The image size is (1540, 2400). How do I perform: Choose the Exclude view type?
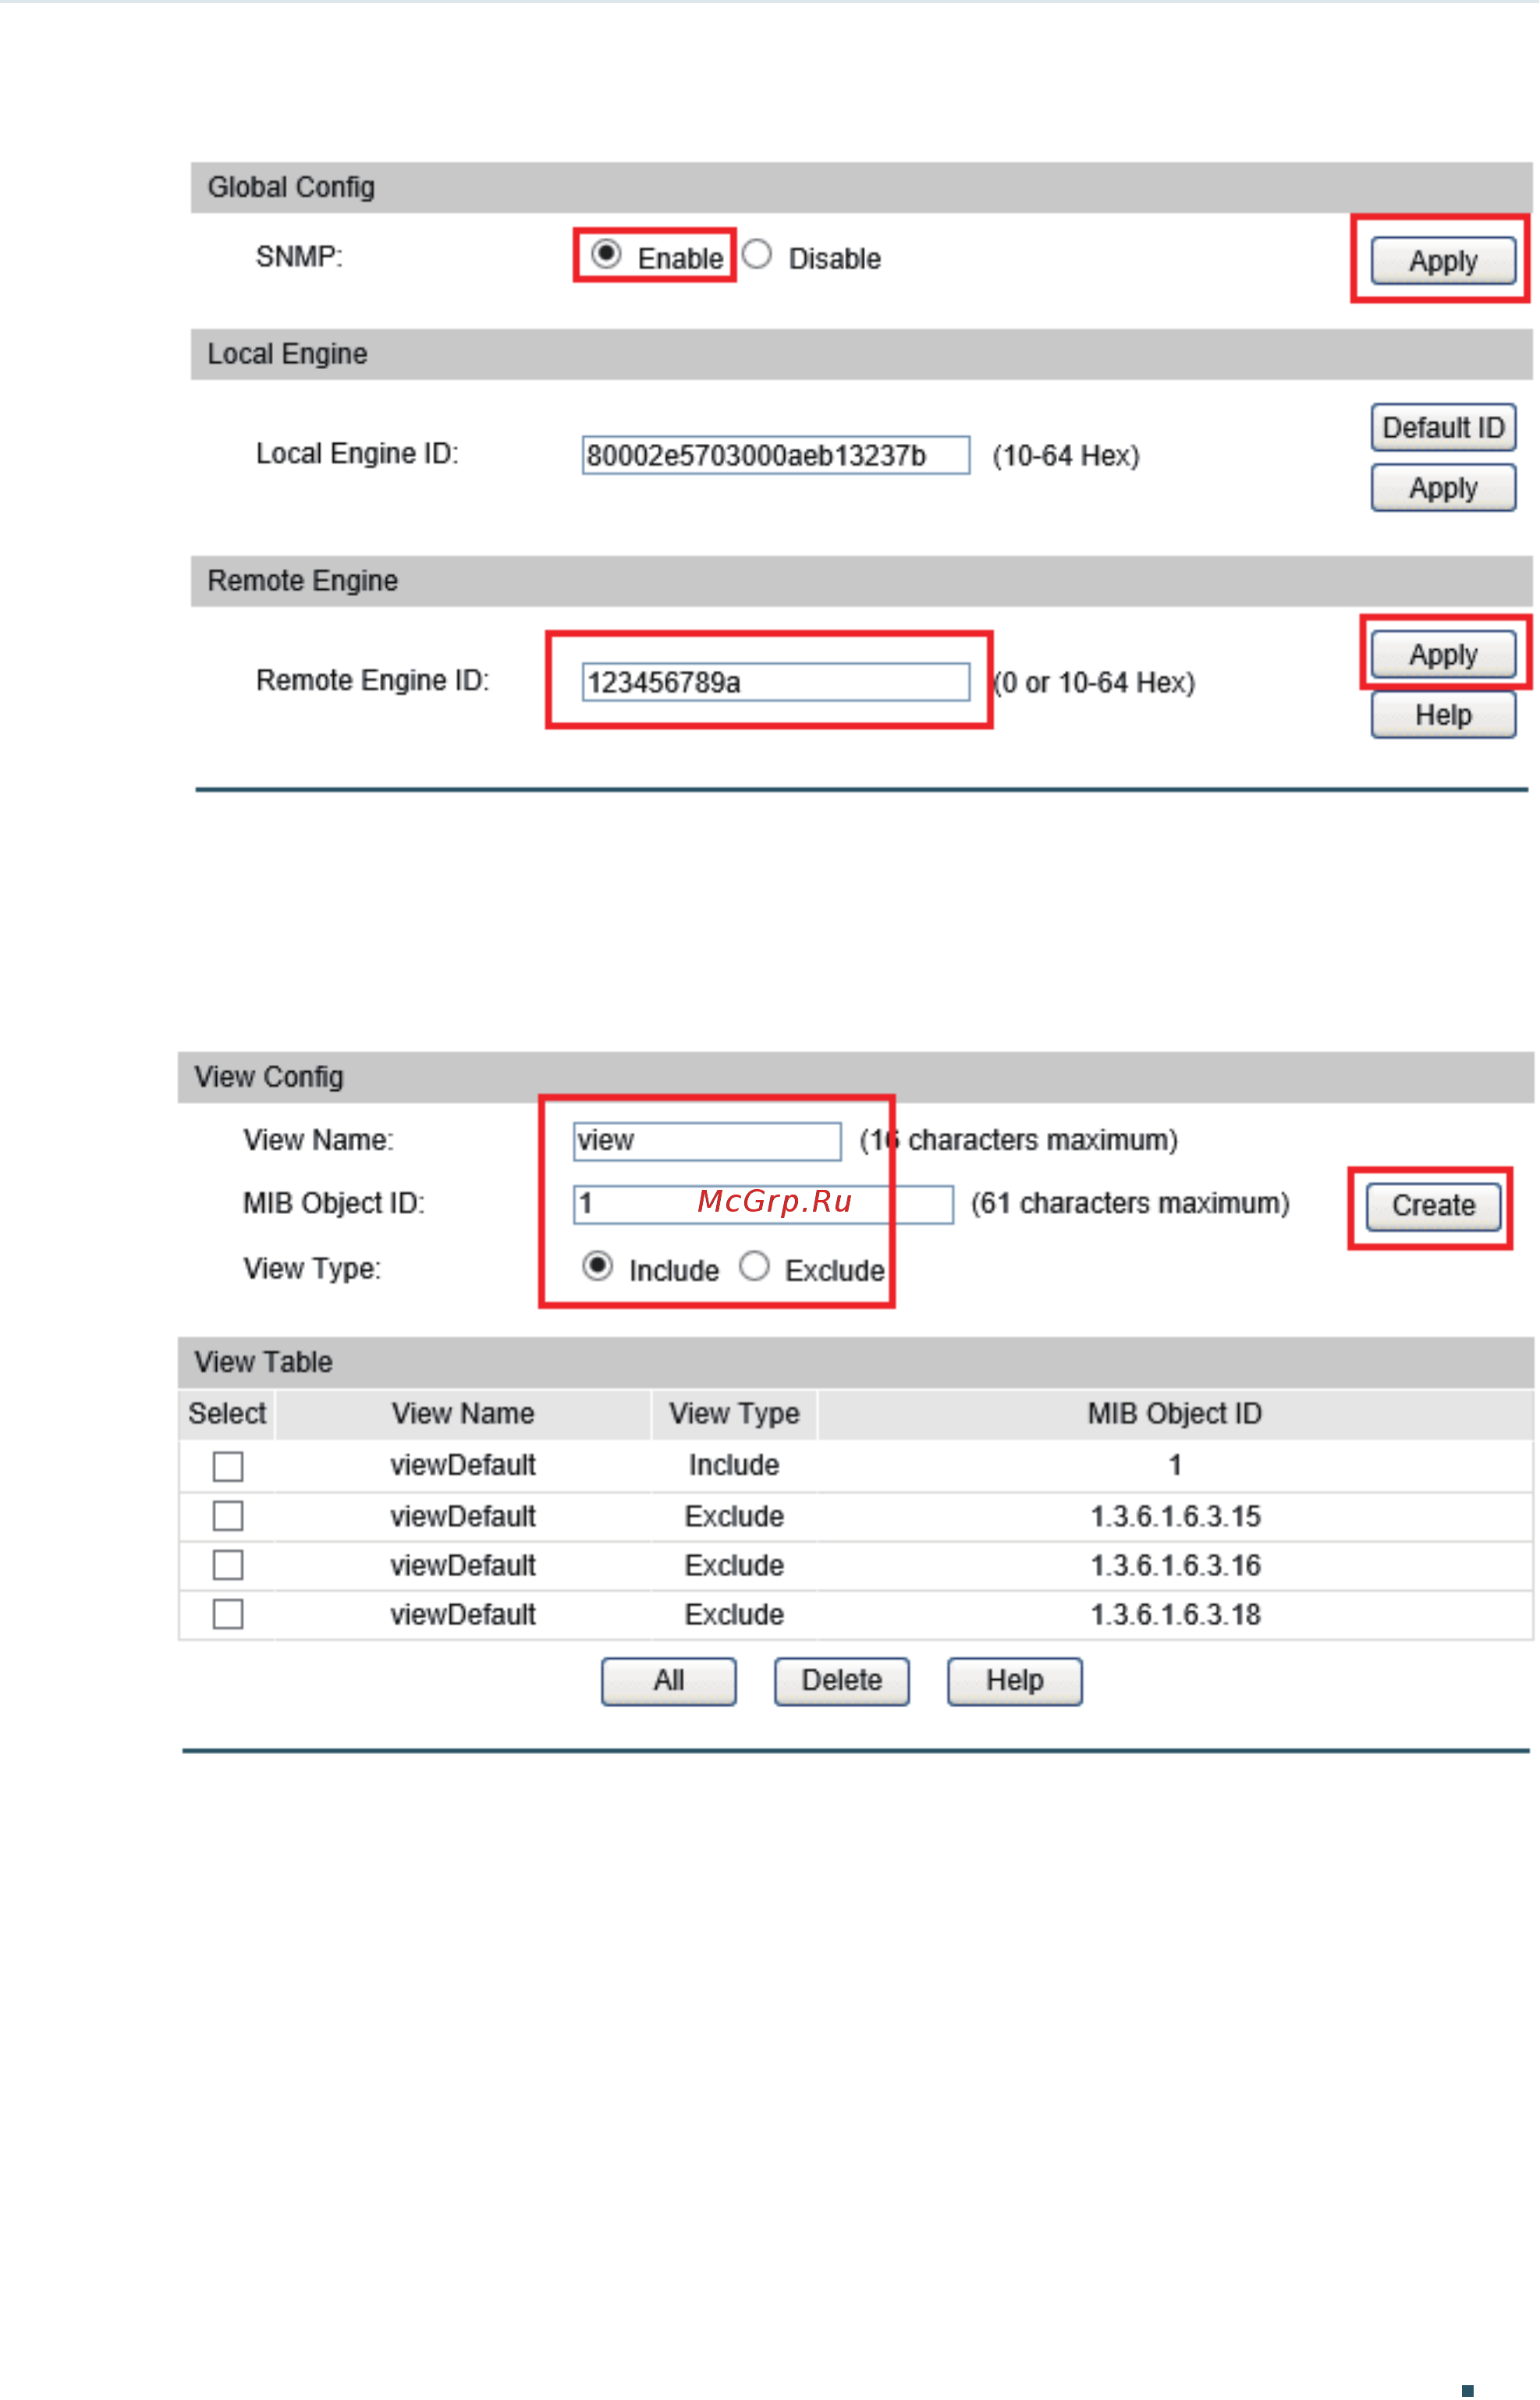point(754,1266)
